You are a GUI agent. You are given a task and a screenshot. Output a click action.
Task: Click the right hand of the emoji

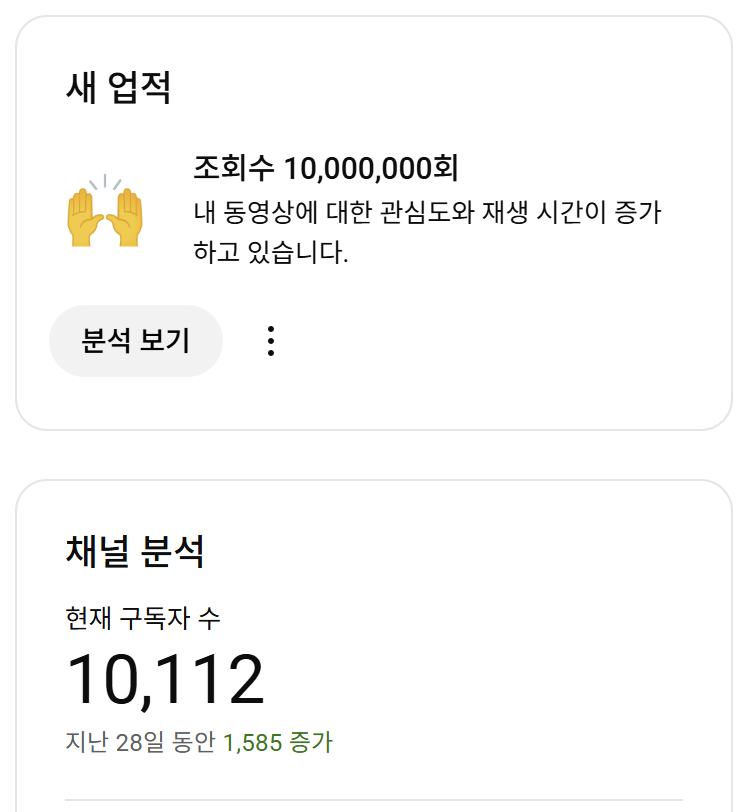tap(125, 218)
